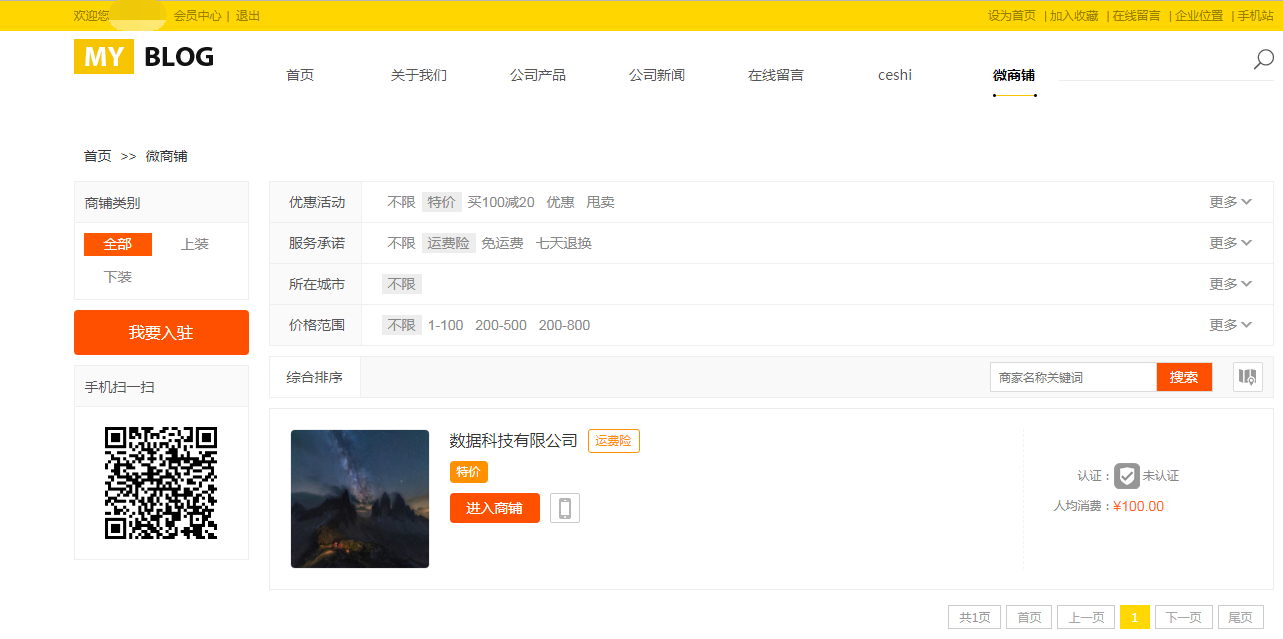Open 关于我们 in the navigation
The width and height of the screenshot is (1283, 639).
pos(419,75)
